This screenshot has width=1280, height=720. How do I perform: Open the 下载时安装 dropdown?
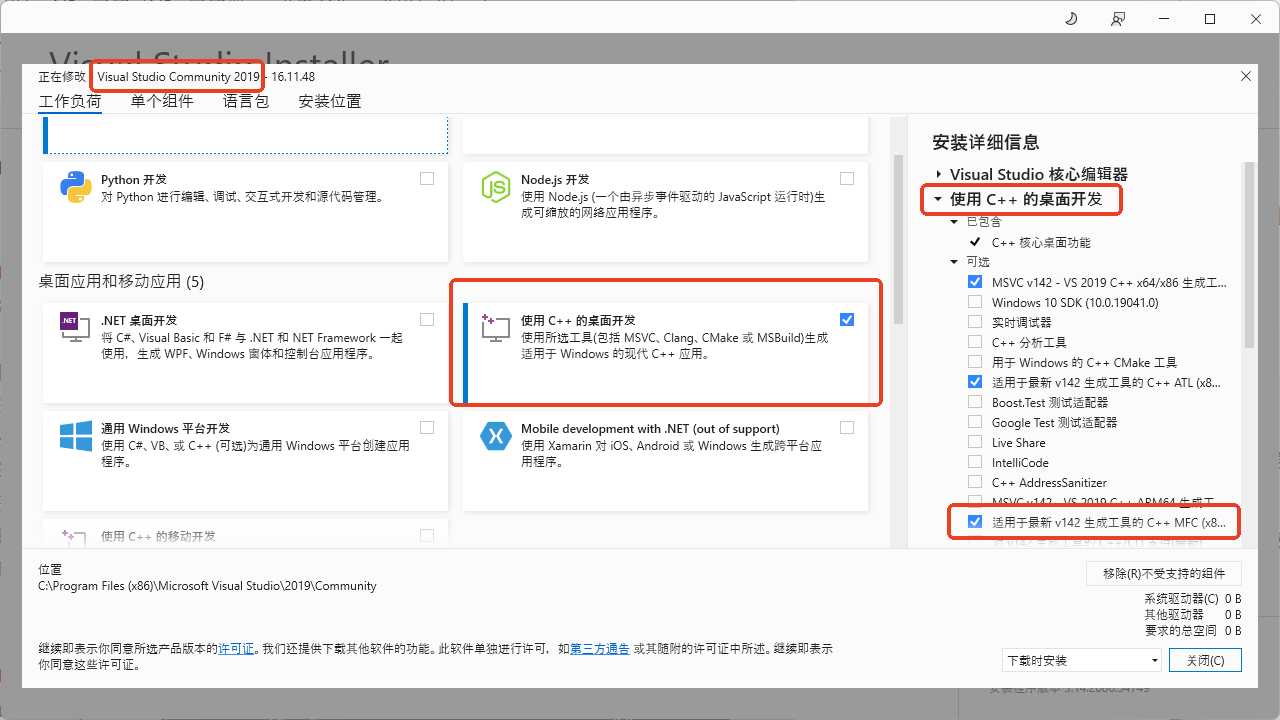coord(1082,660)
